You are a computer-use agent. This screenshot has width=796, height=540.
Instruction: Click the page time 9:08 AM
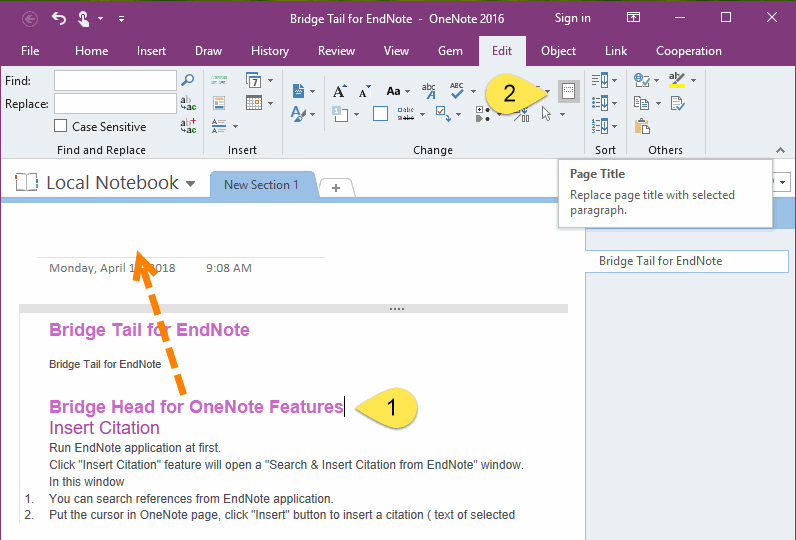[228, 268]
